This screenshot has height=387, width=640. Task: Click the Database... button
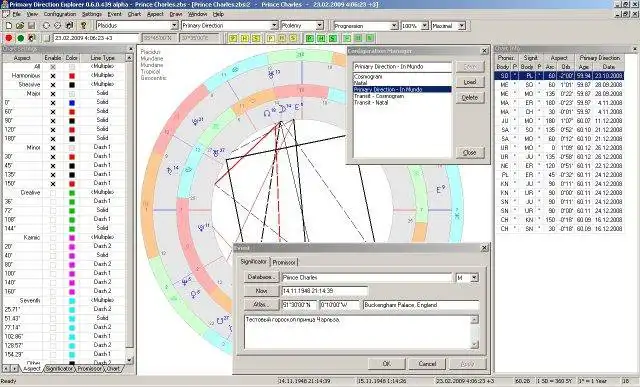coord(261,277)
